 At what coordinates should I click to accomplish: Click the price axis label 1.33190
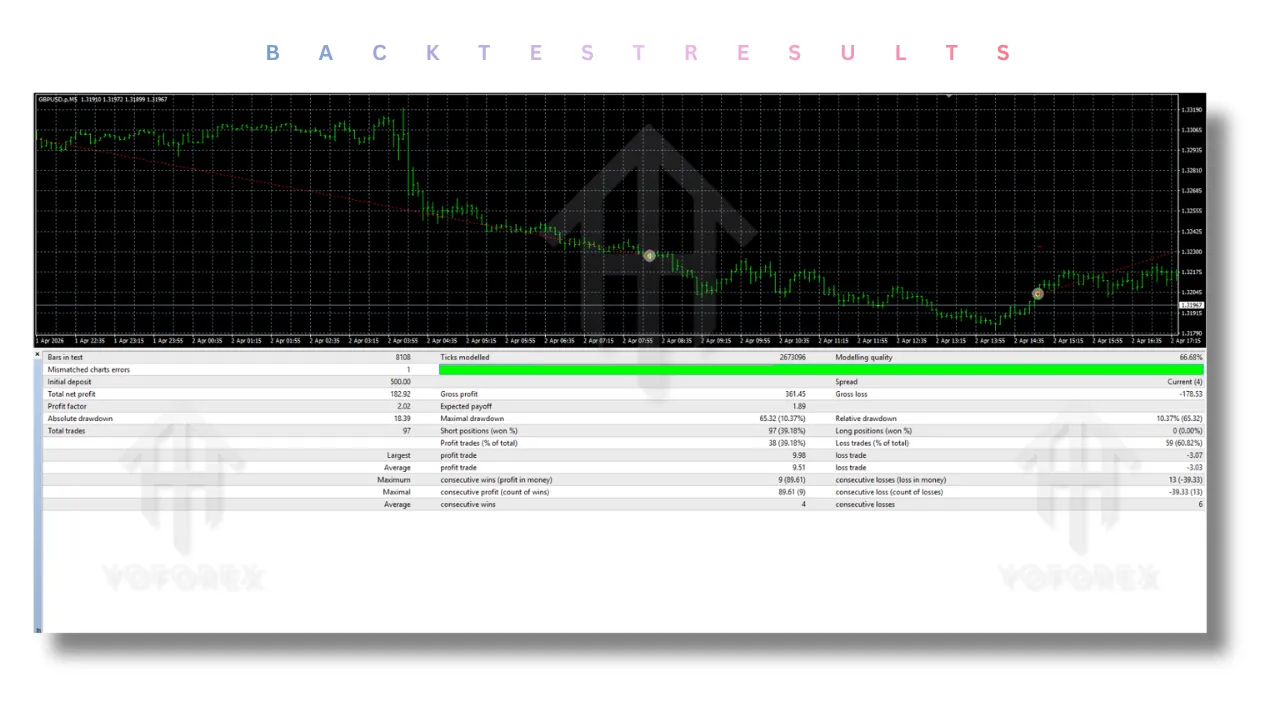pyautogui.click(x=1192, y=110)
